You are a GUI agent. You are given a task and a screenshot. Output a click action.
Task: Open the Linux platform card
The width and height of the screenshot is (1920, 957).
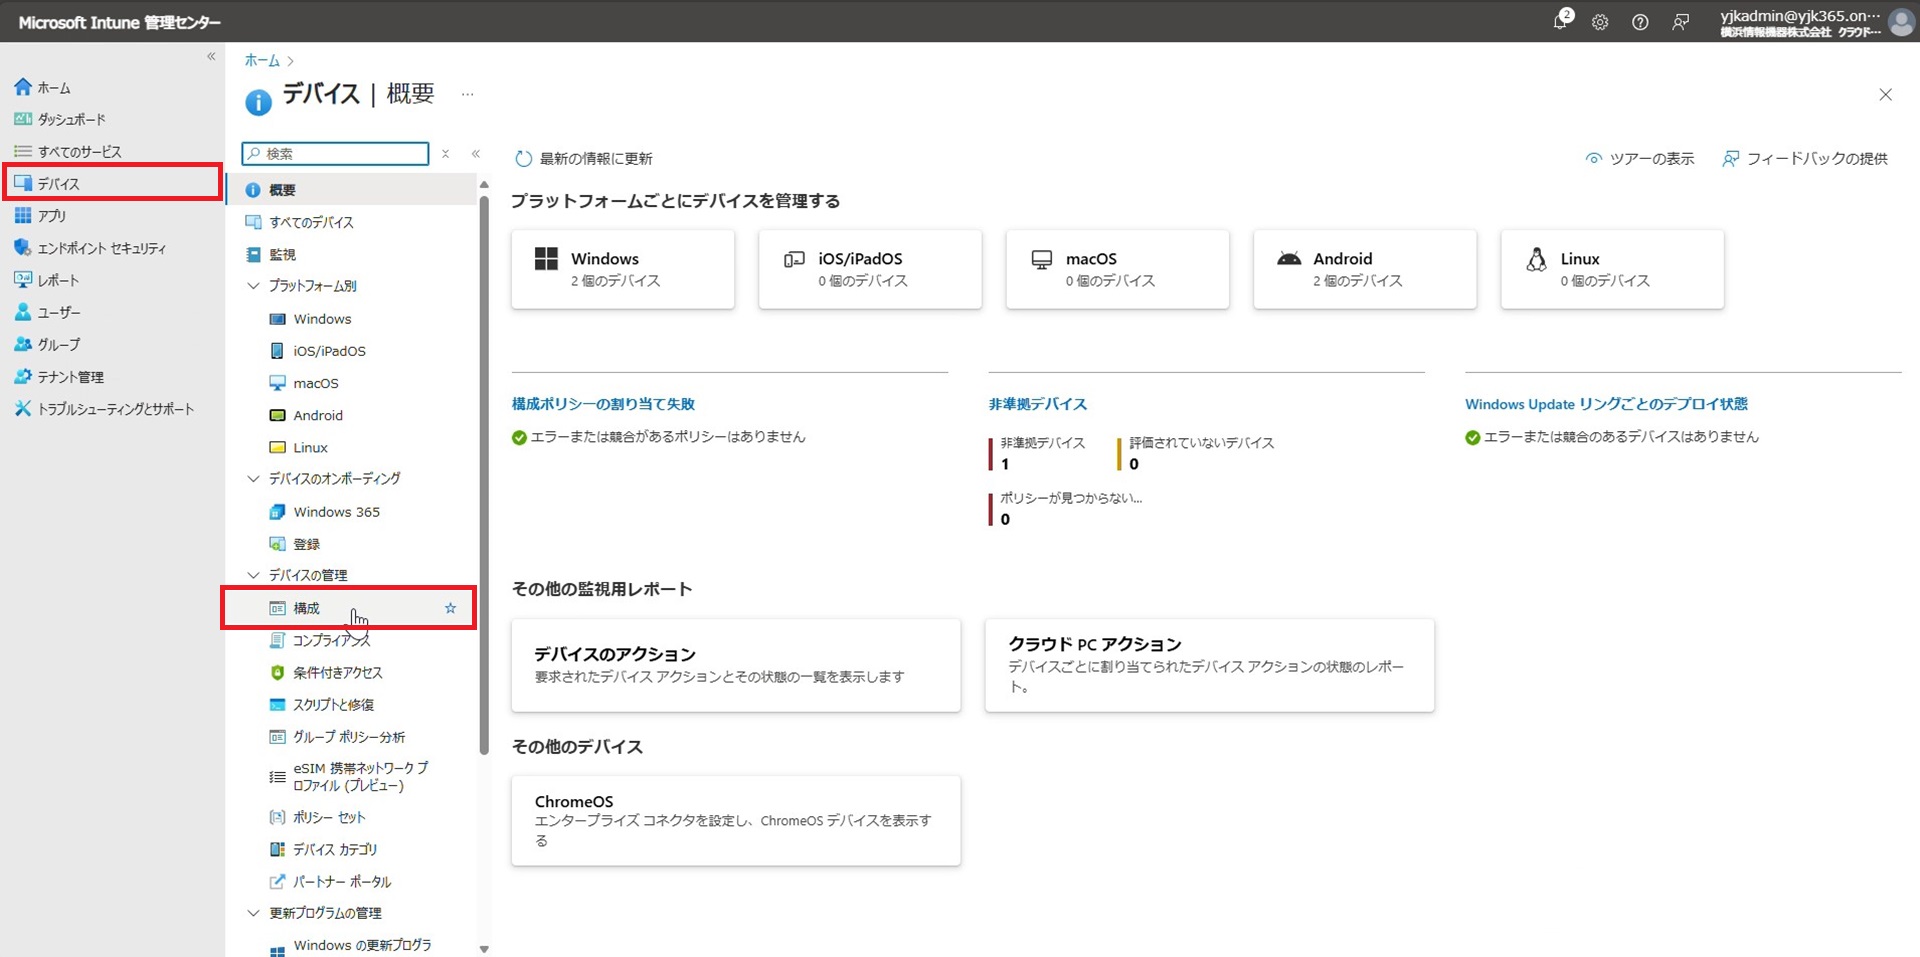(1612, 269)
